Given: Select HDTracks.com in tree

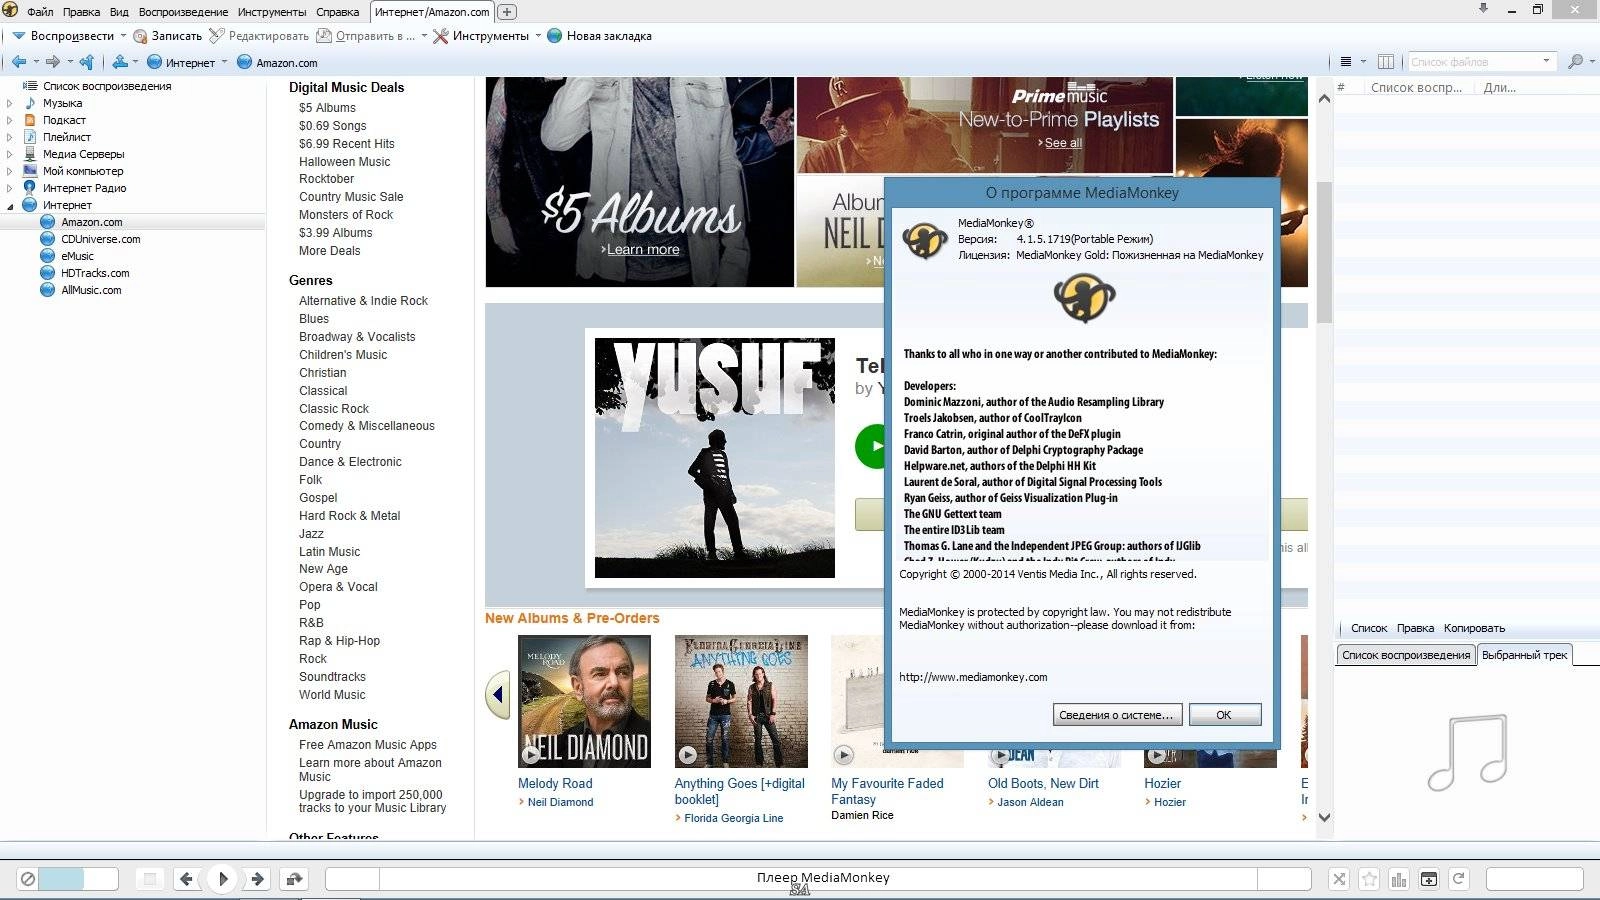Looking at the screenshot, I should click(x=95, y=273).
